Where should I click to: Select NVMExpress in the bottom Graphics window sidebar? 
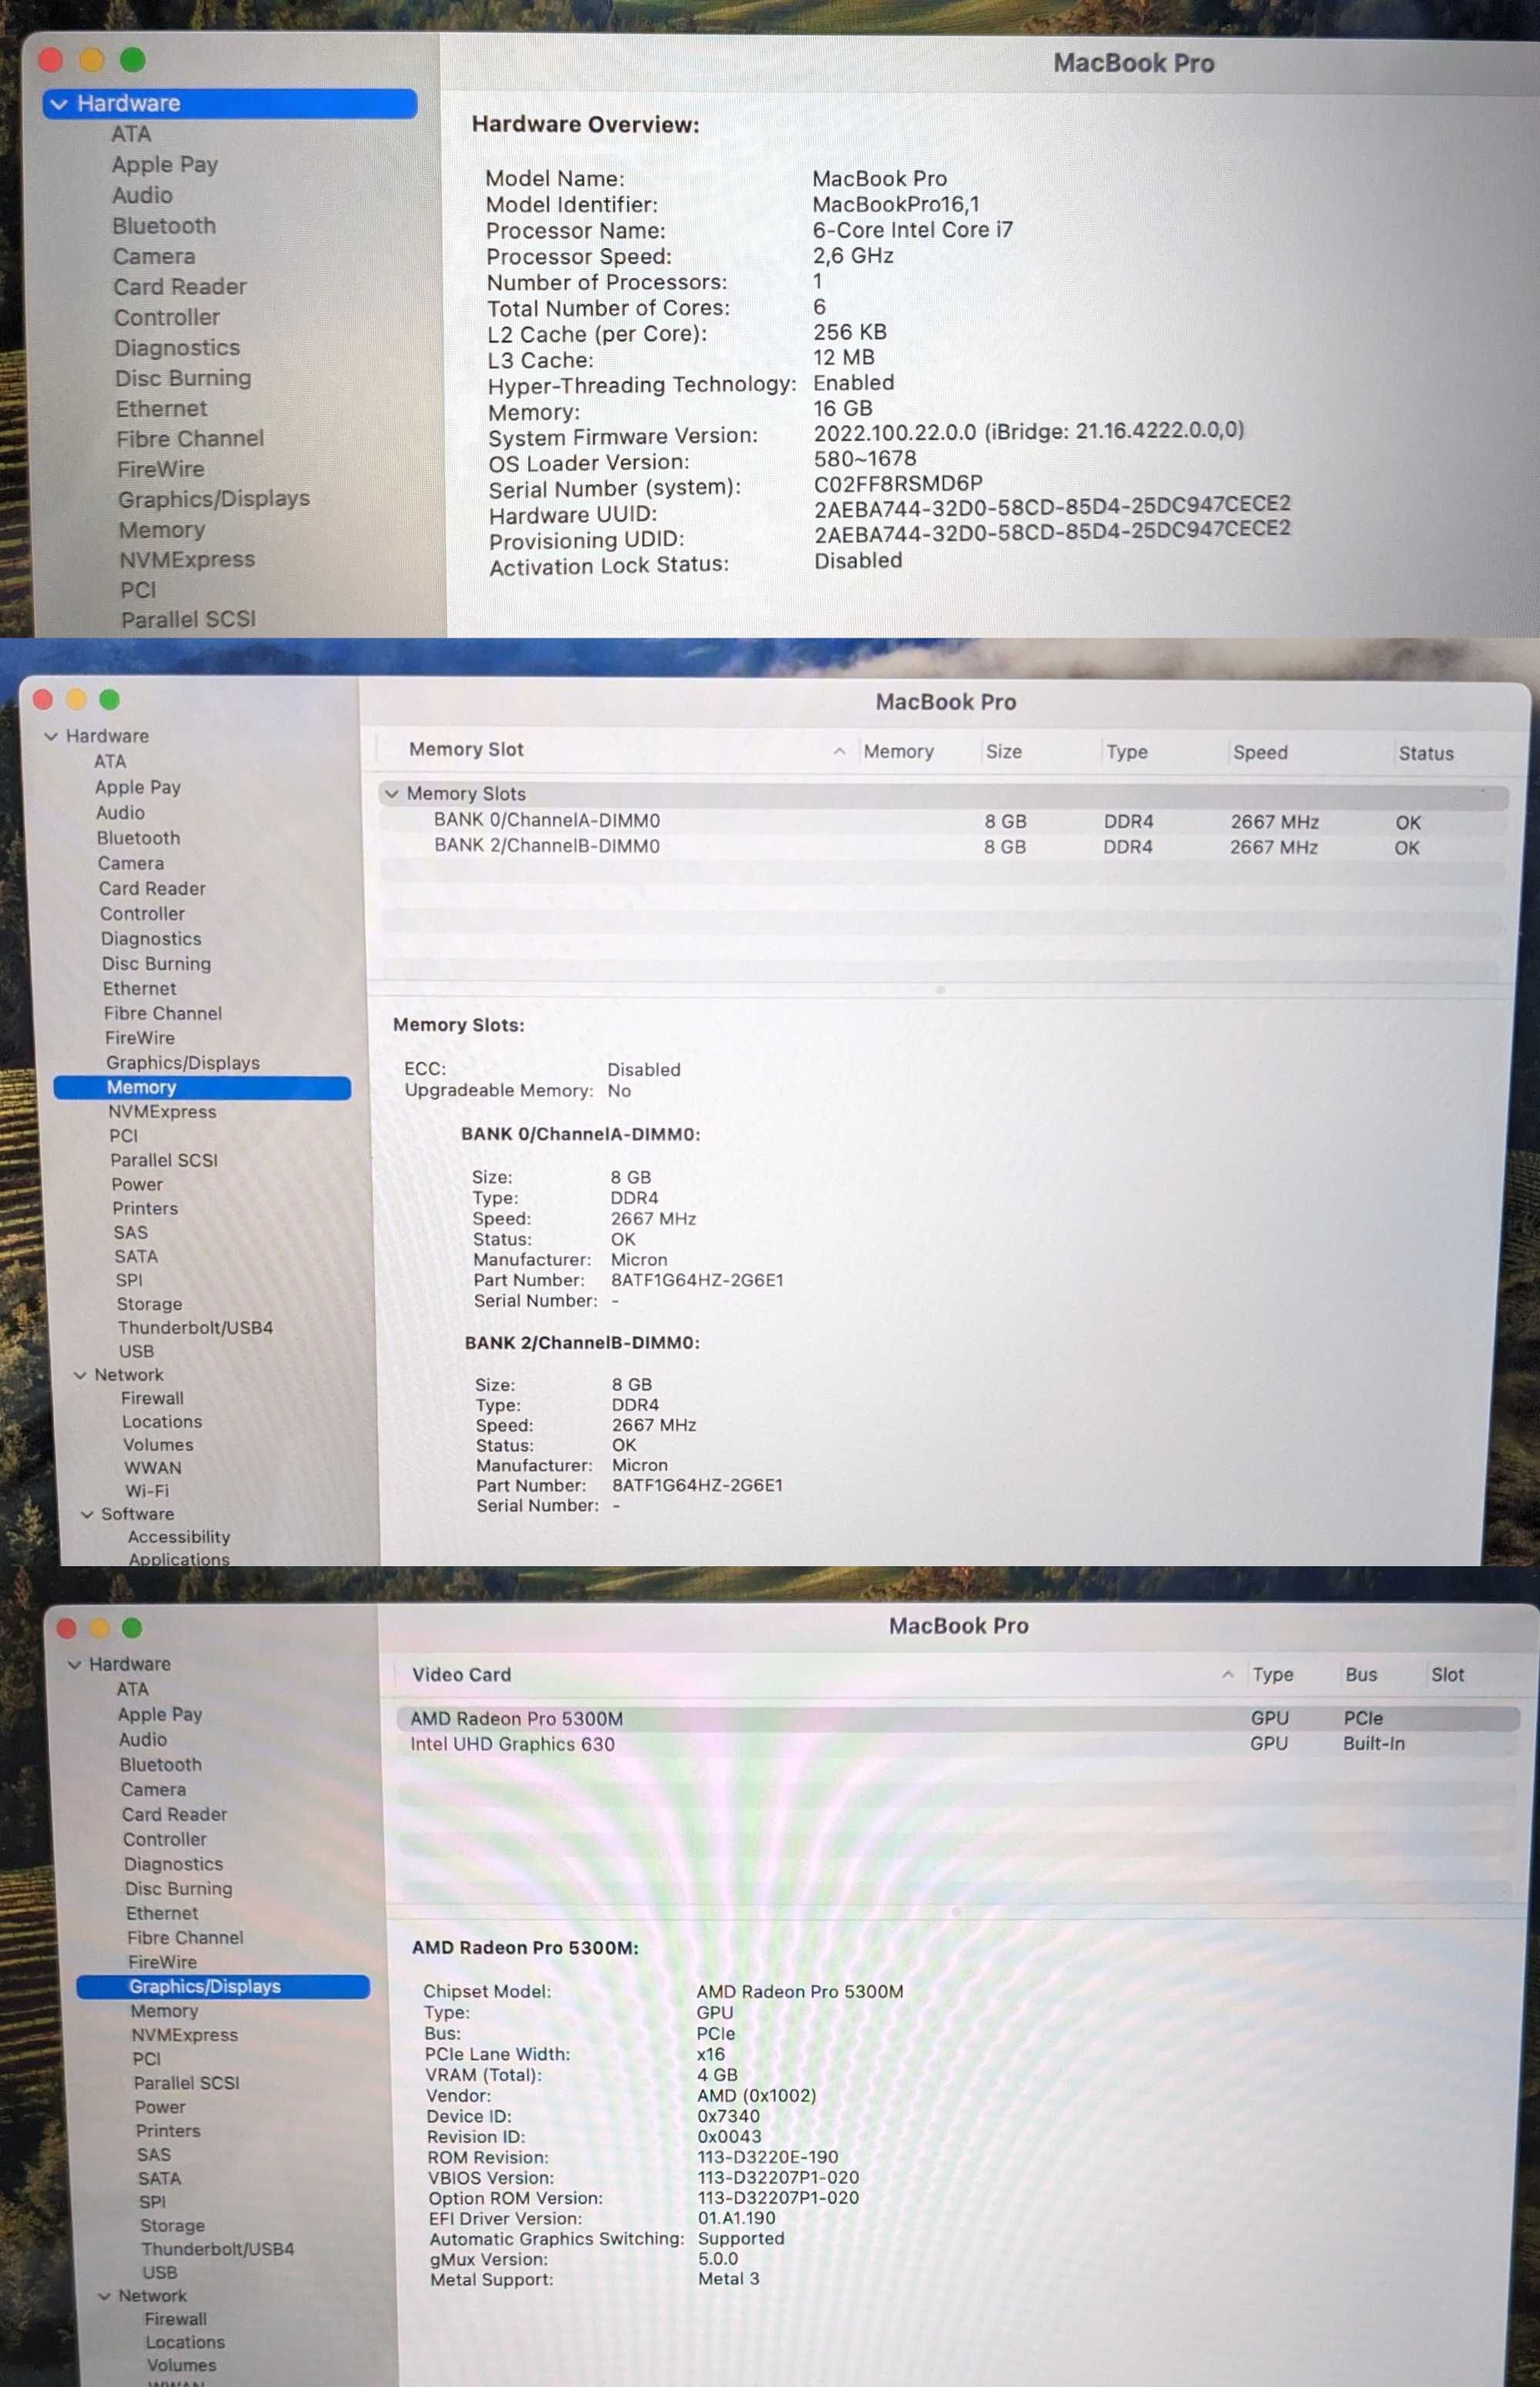point(185,2034)
